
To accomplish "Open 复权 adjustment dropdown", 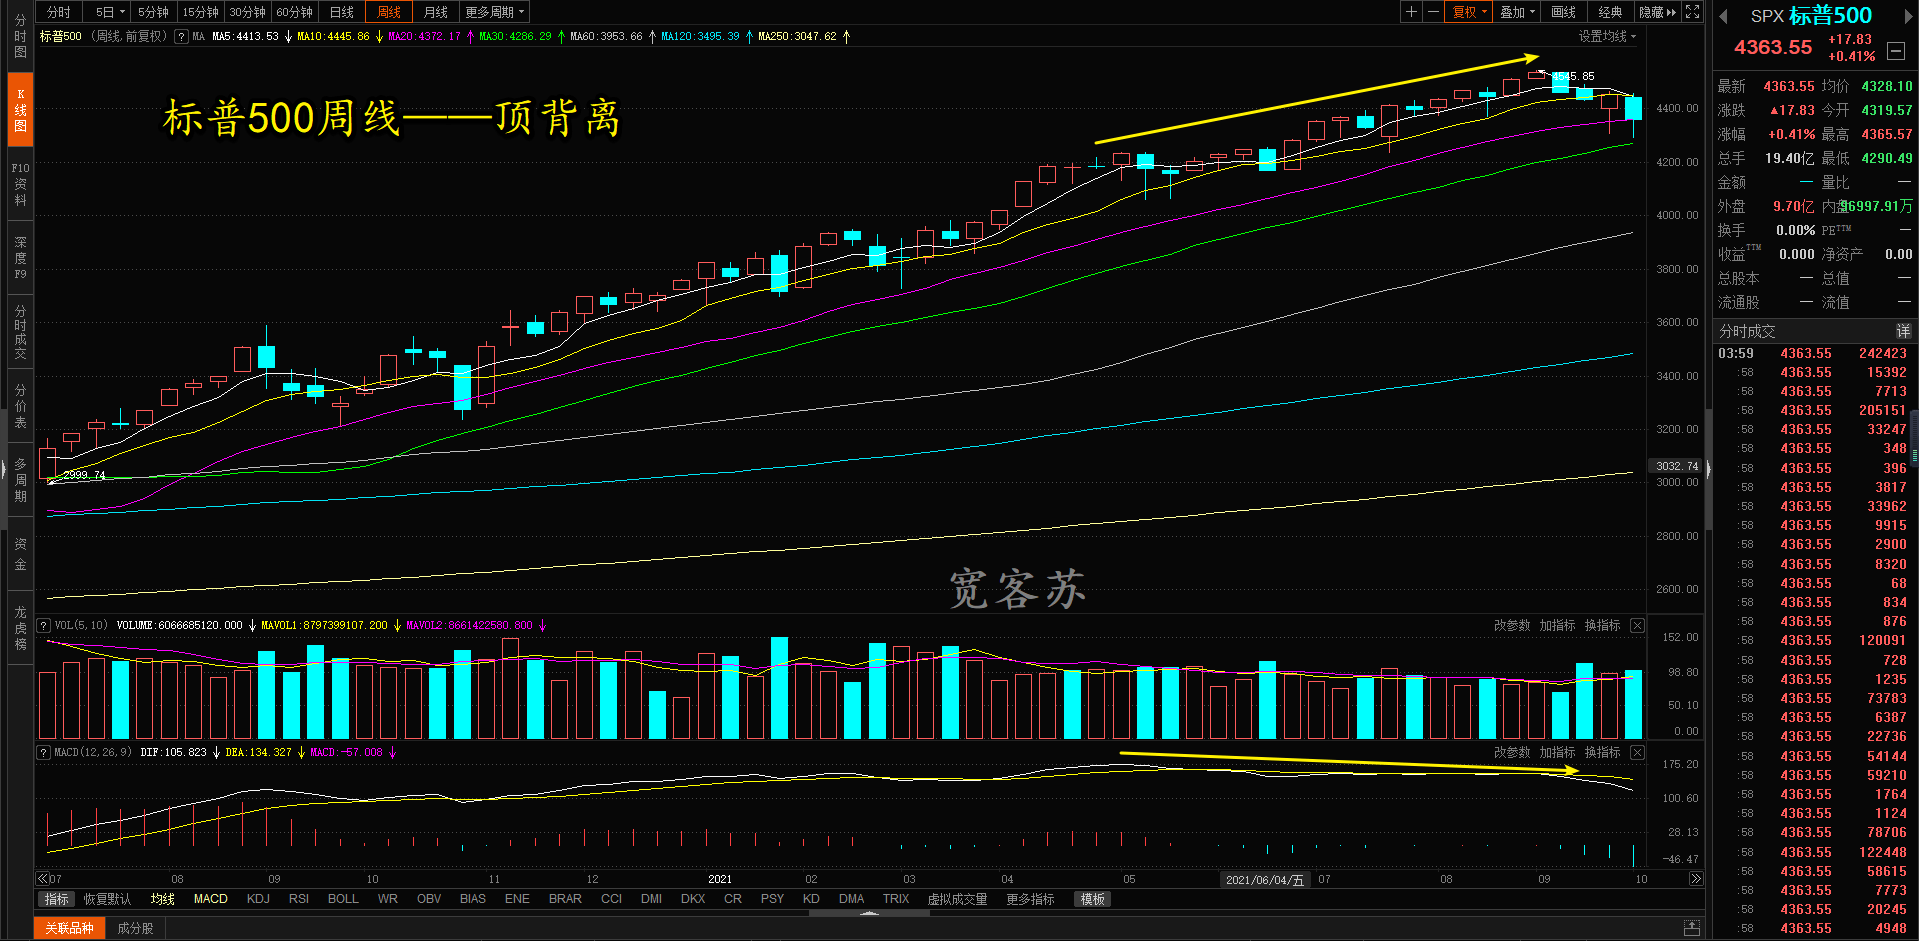I will pos(1470,12).
